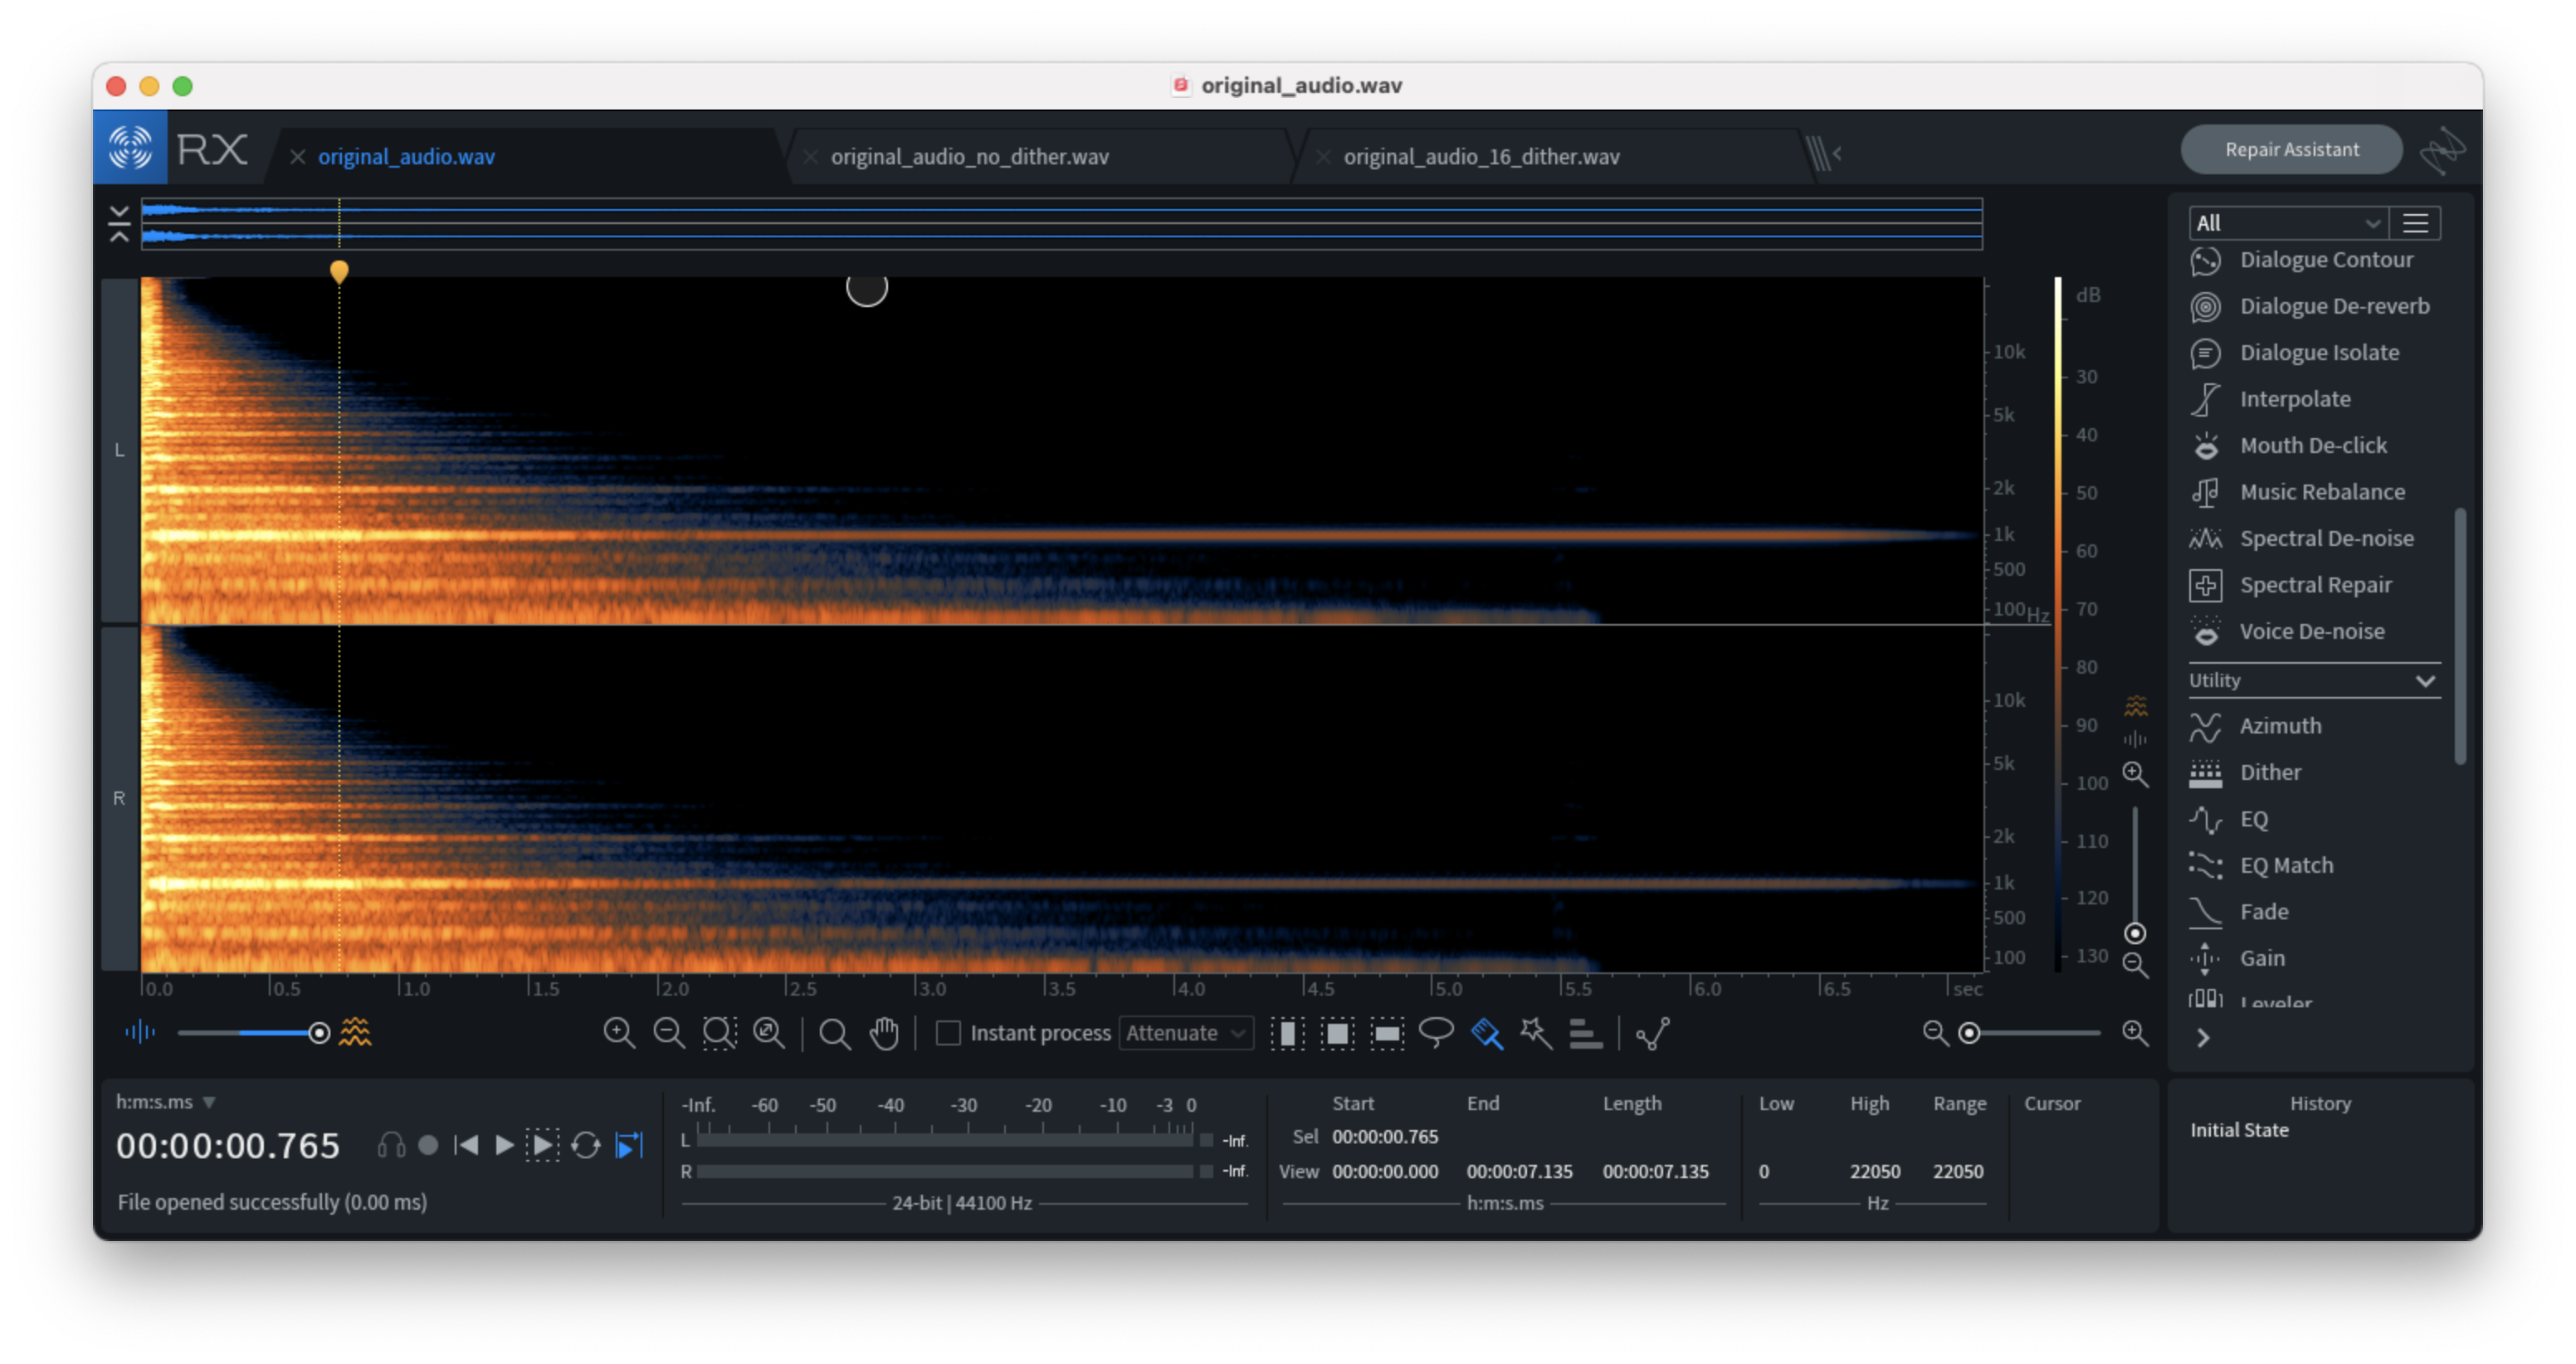Switch to original_audio_16_dither.wav tab

click(1481, 157)
